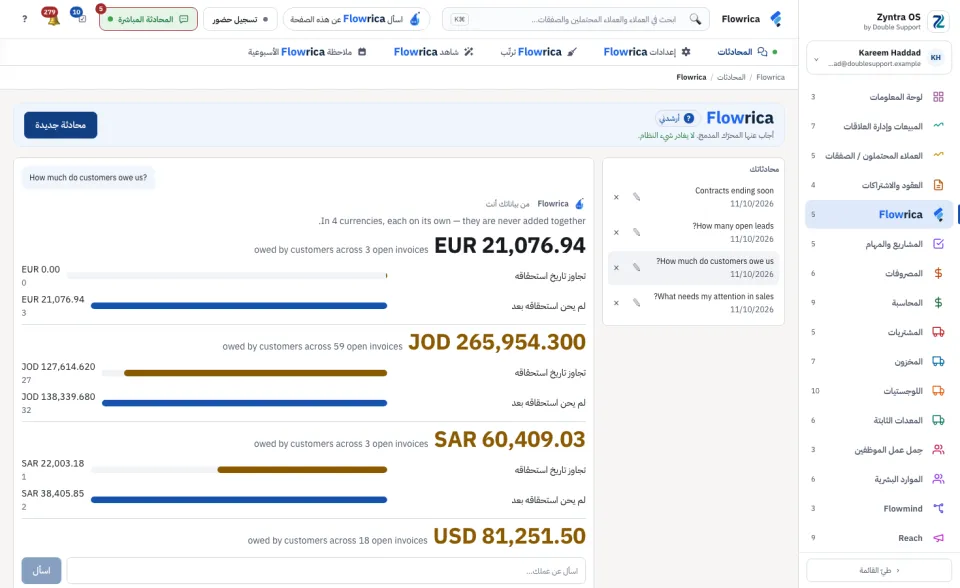Open the Zyntra OS logo icon

937,21
